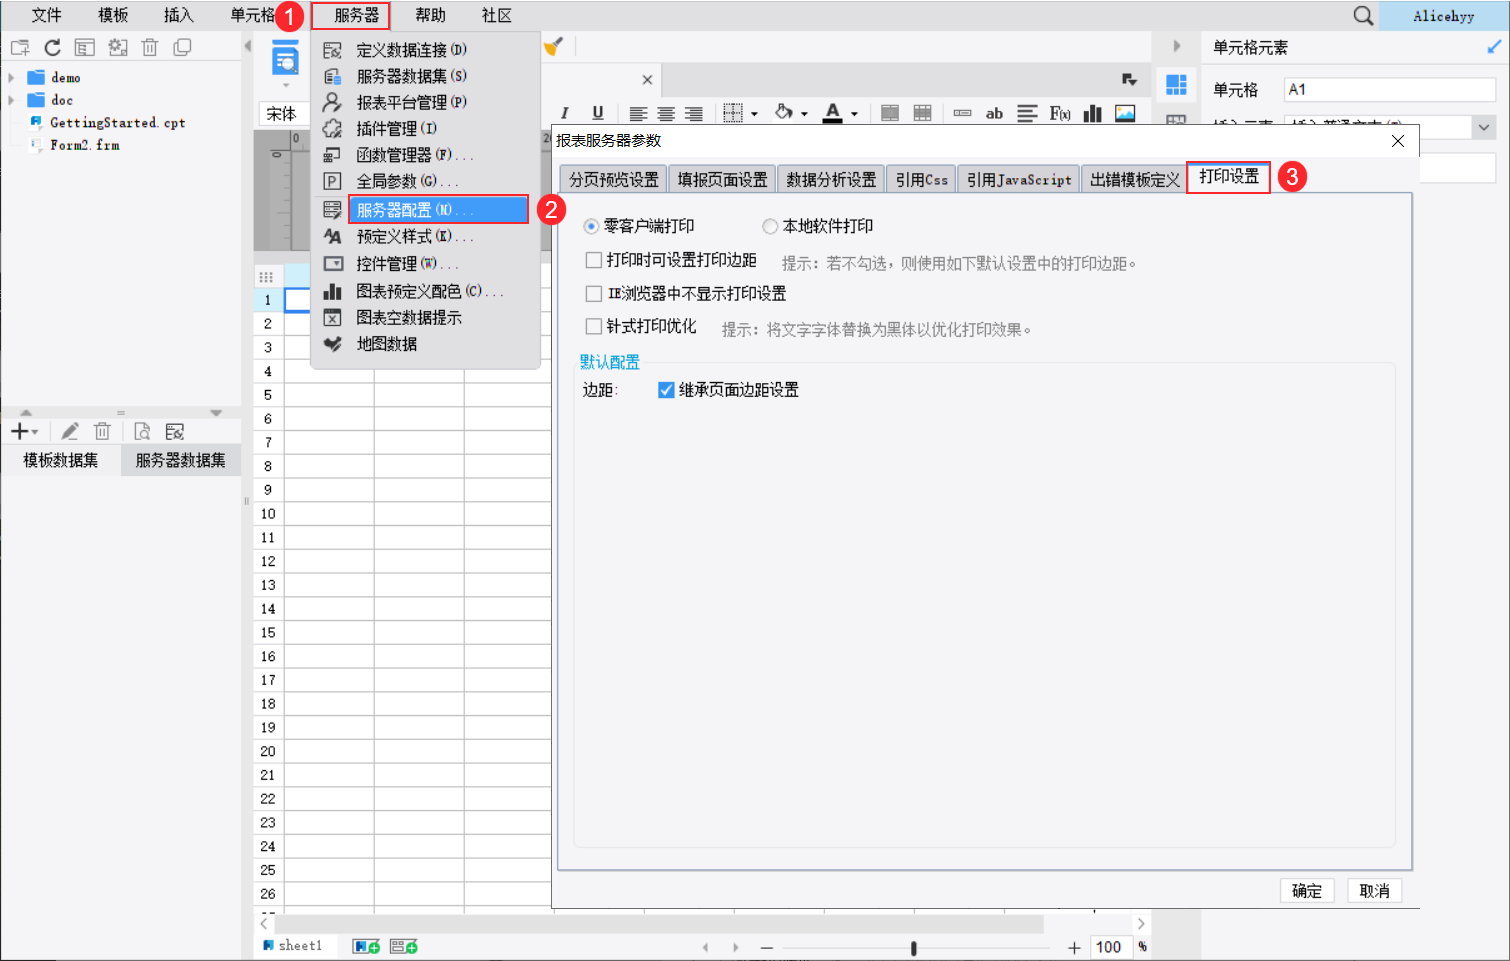This screenshot has height=961, width=1510.
Task: Toggle italic formatting
Action: click(565, 113)
